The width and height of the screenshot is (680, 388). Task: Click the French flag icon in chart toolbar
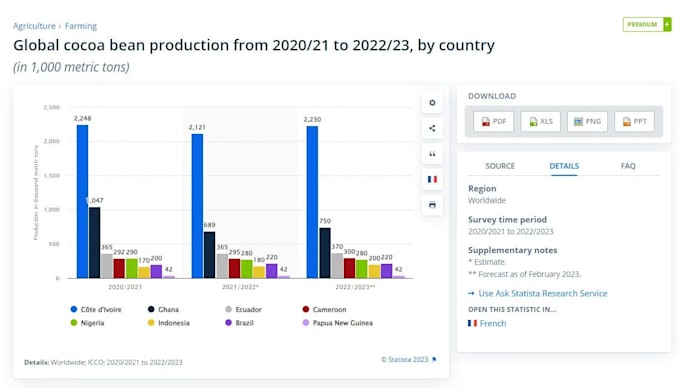coord(432,179)
